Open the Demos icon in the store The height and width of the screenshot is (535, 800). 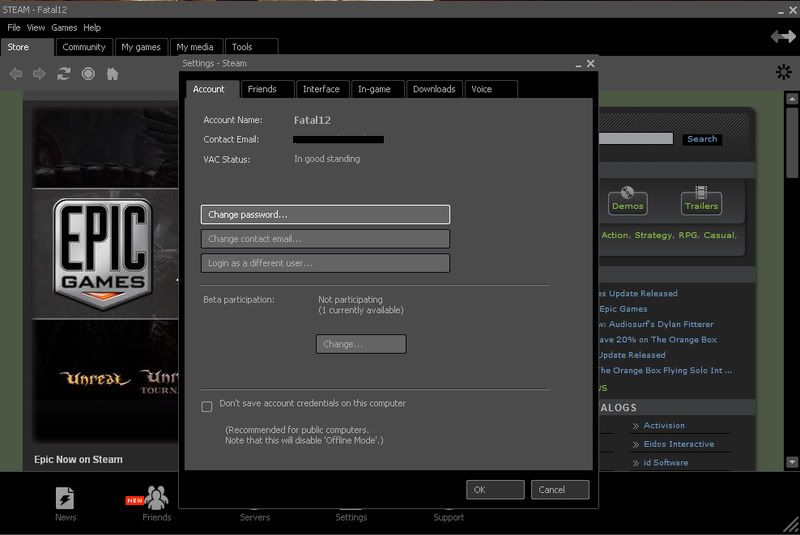628,200
